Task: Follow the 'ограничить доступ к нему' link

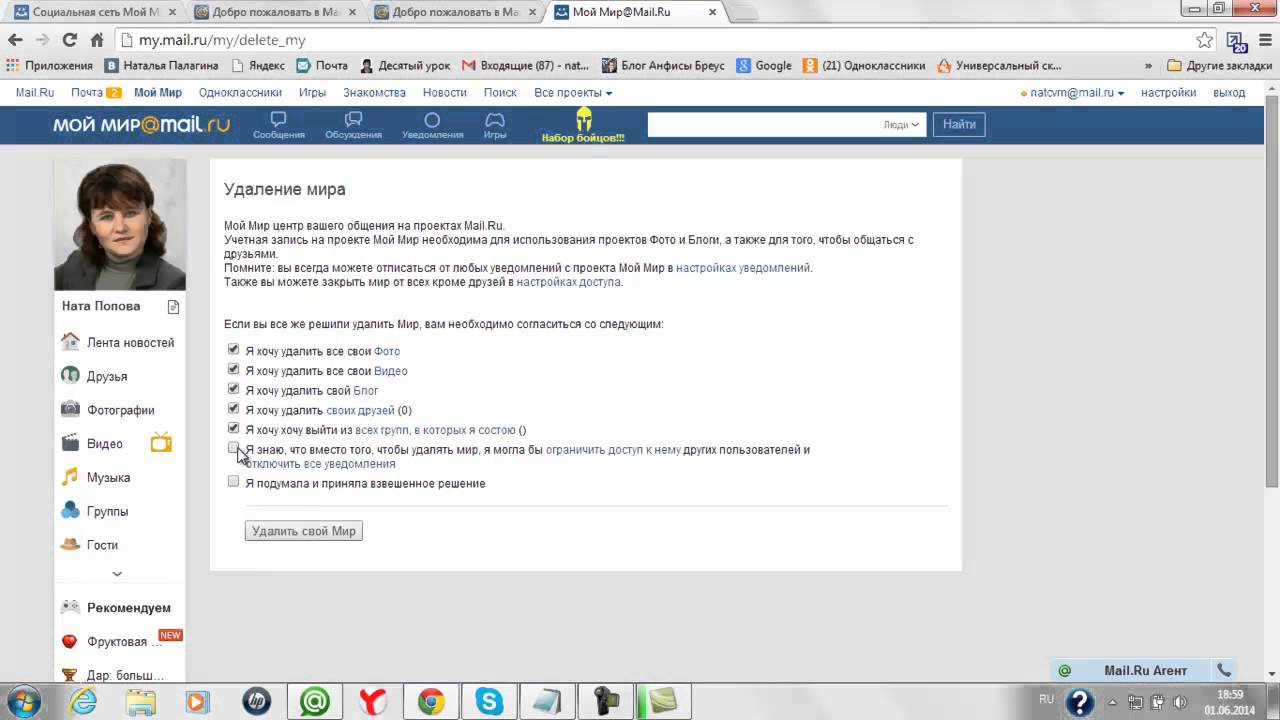Action: click(613, 450)
